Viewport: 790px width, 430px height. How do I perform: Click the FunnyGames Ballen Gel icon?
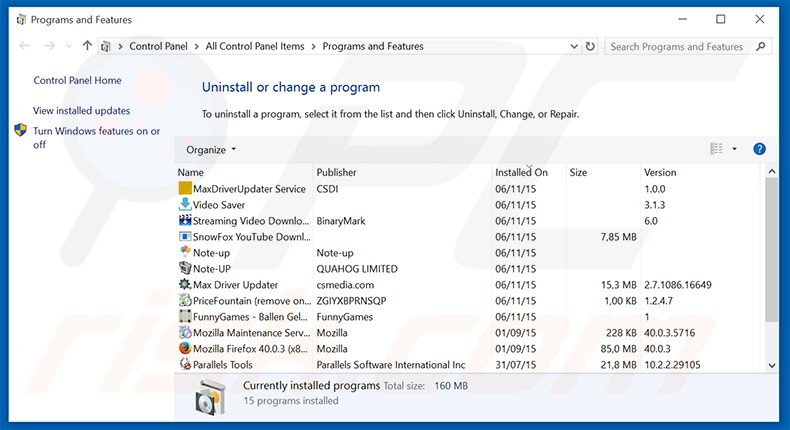tap(185, 317)
